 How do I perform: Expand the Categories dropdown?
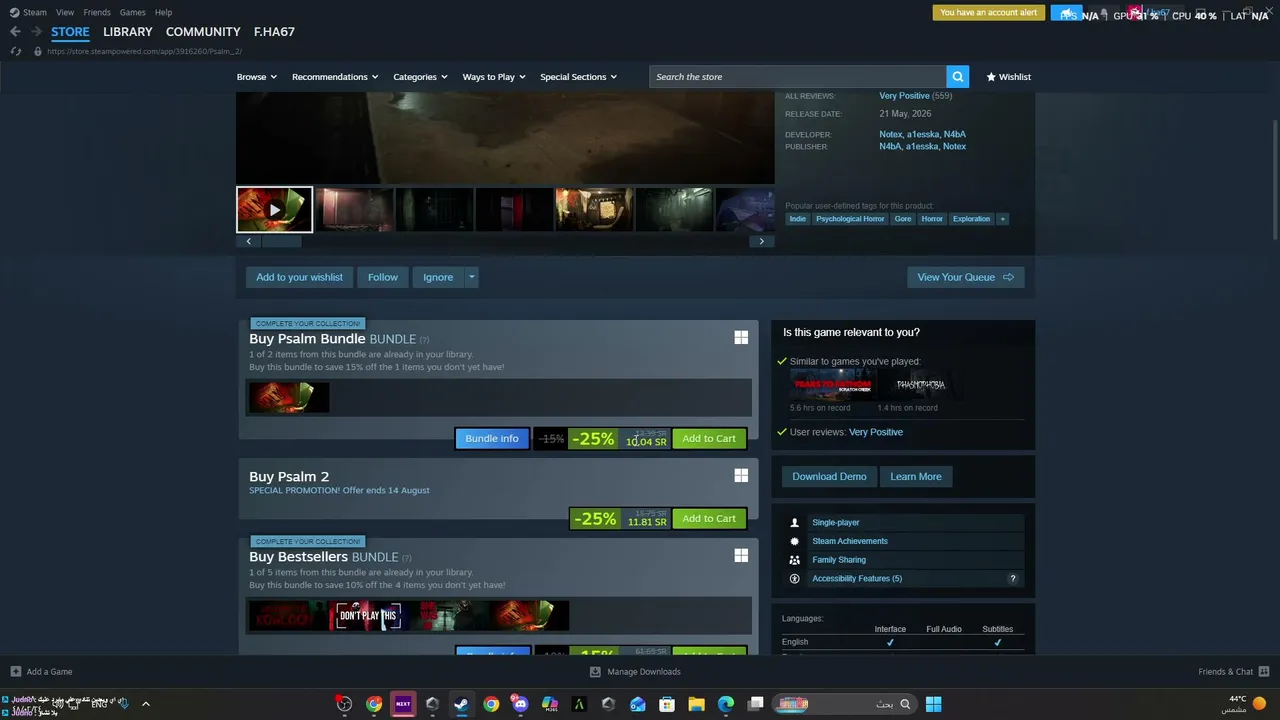[x=420, y=77]
